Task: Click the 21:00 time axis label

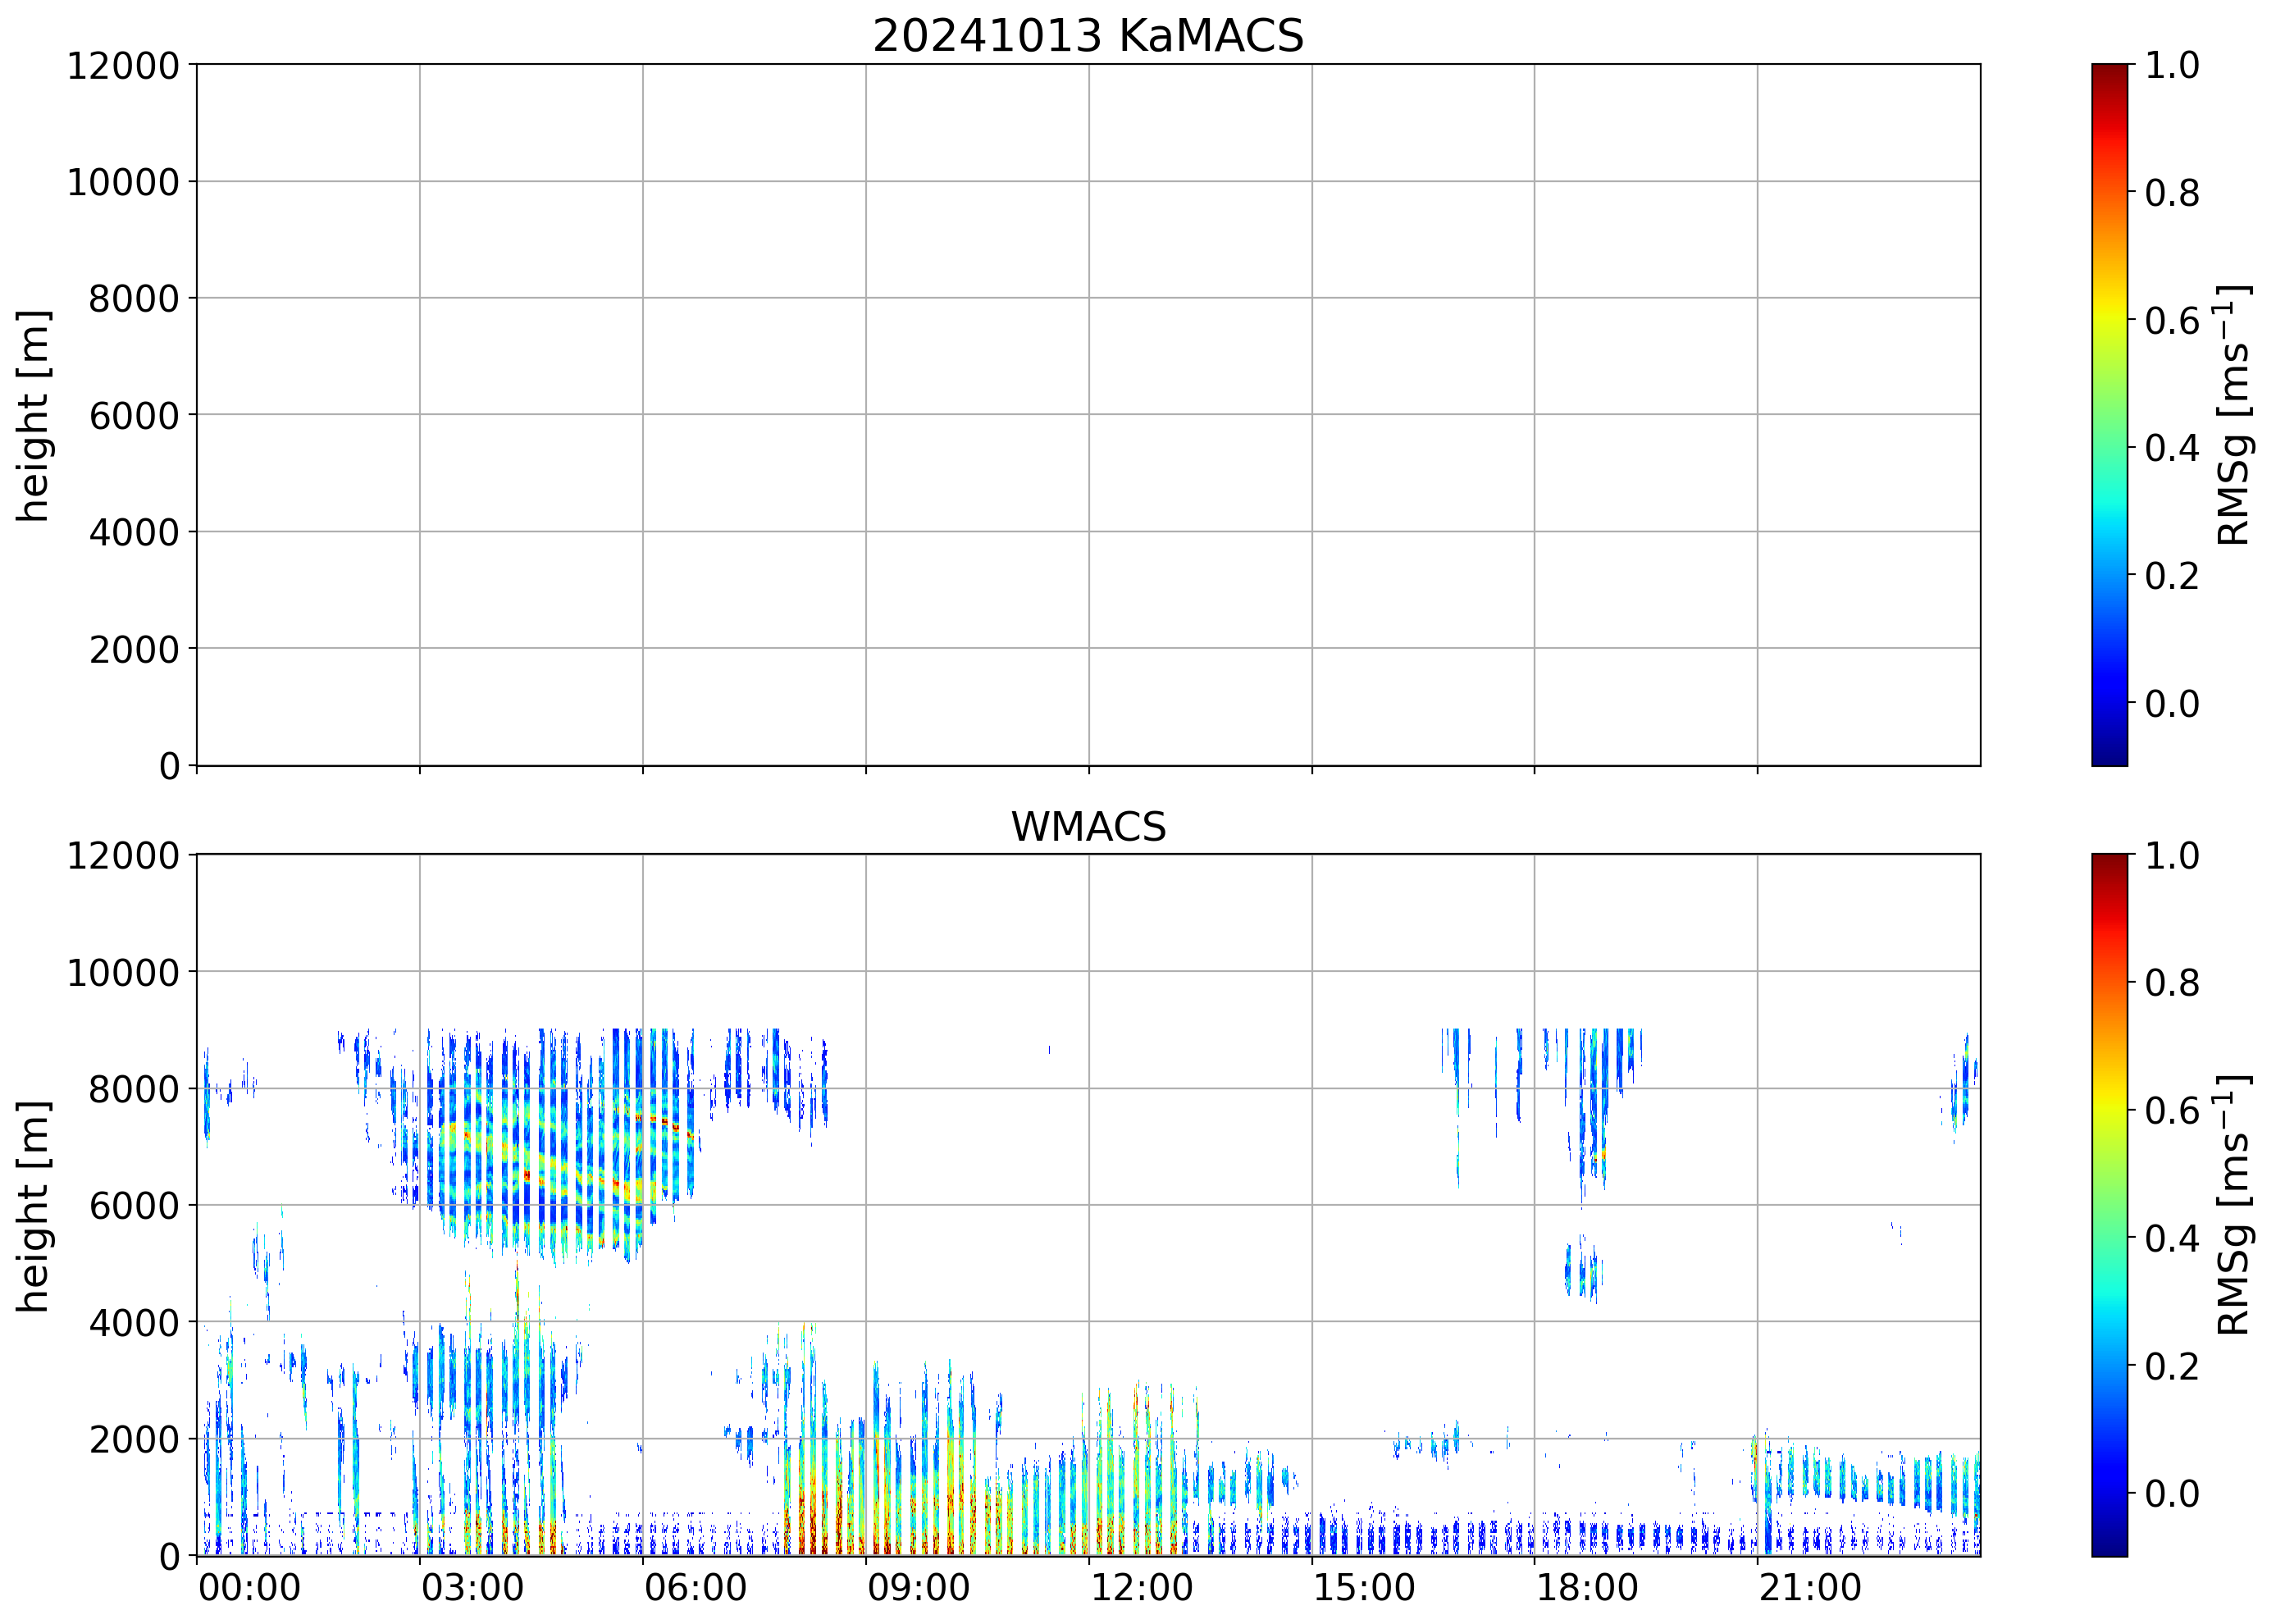Action: [x=1810, y=1587]
